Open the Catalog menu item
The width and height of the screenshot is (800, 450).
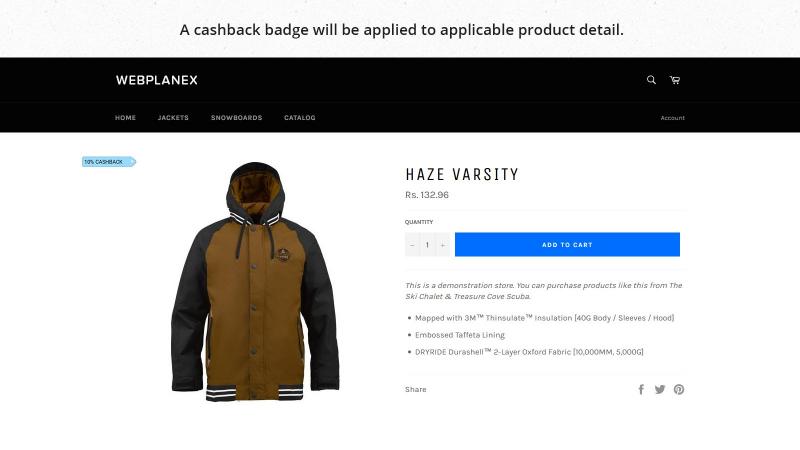coord(300,117)
